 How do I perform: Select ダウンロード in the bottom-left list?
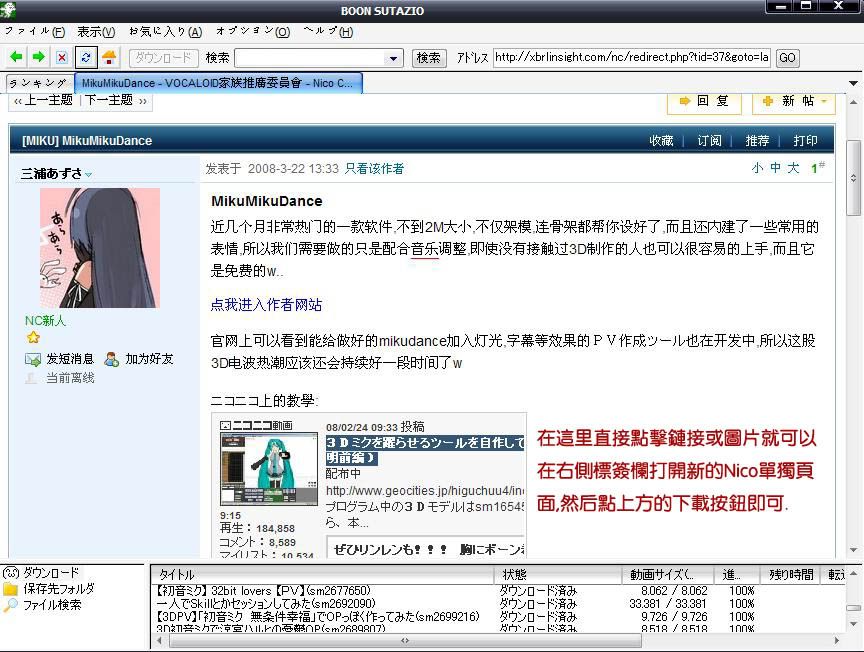tap(51, 573)
